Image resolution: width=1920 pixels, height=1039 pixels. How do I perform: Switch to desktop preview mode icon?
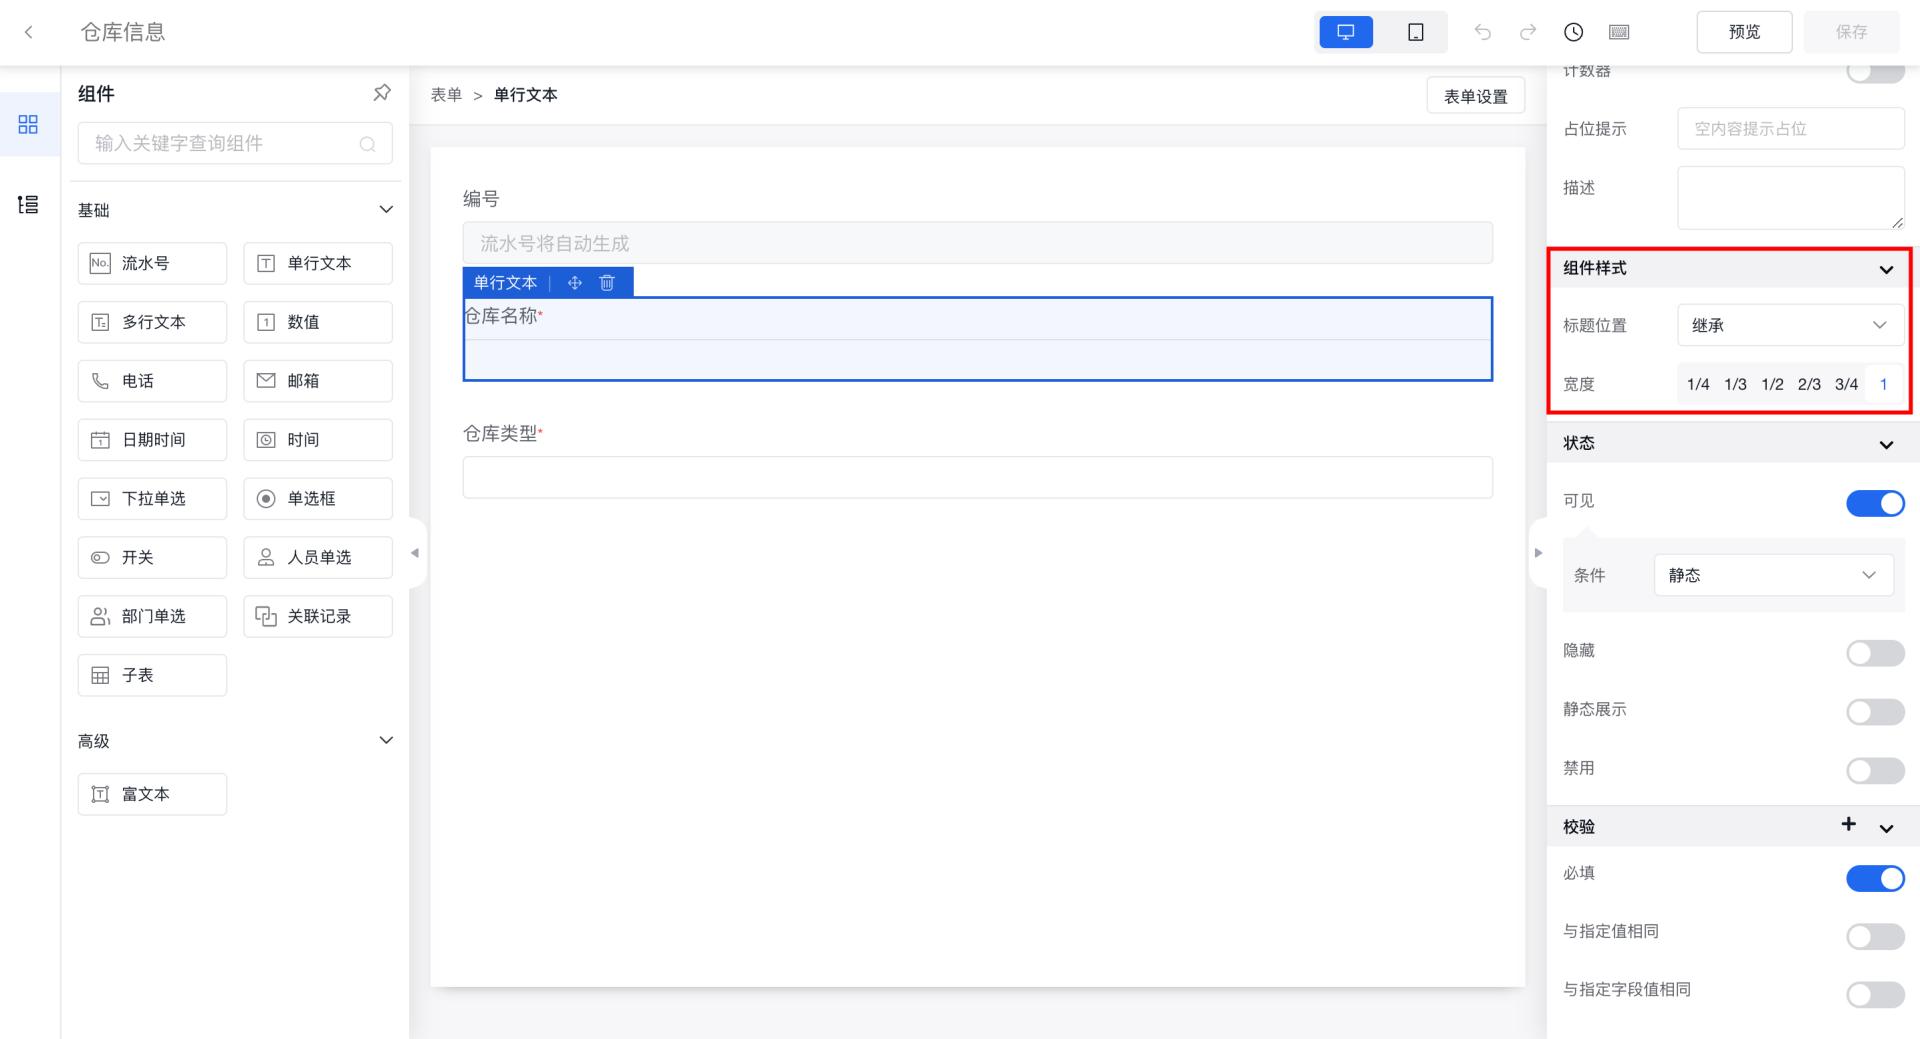[1345, 32]
